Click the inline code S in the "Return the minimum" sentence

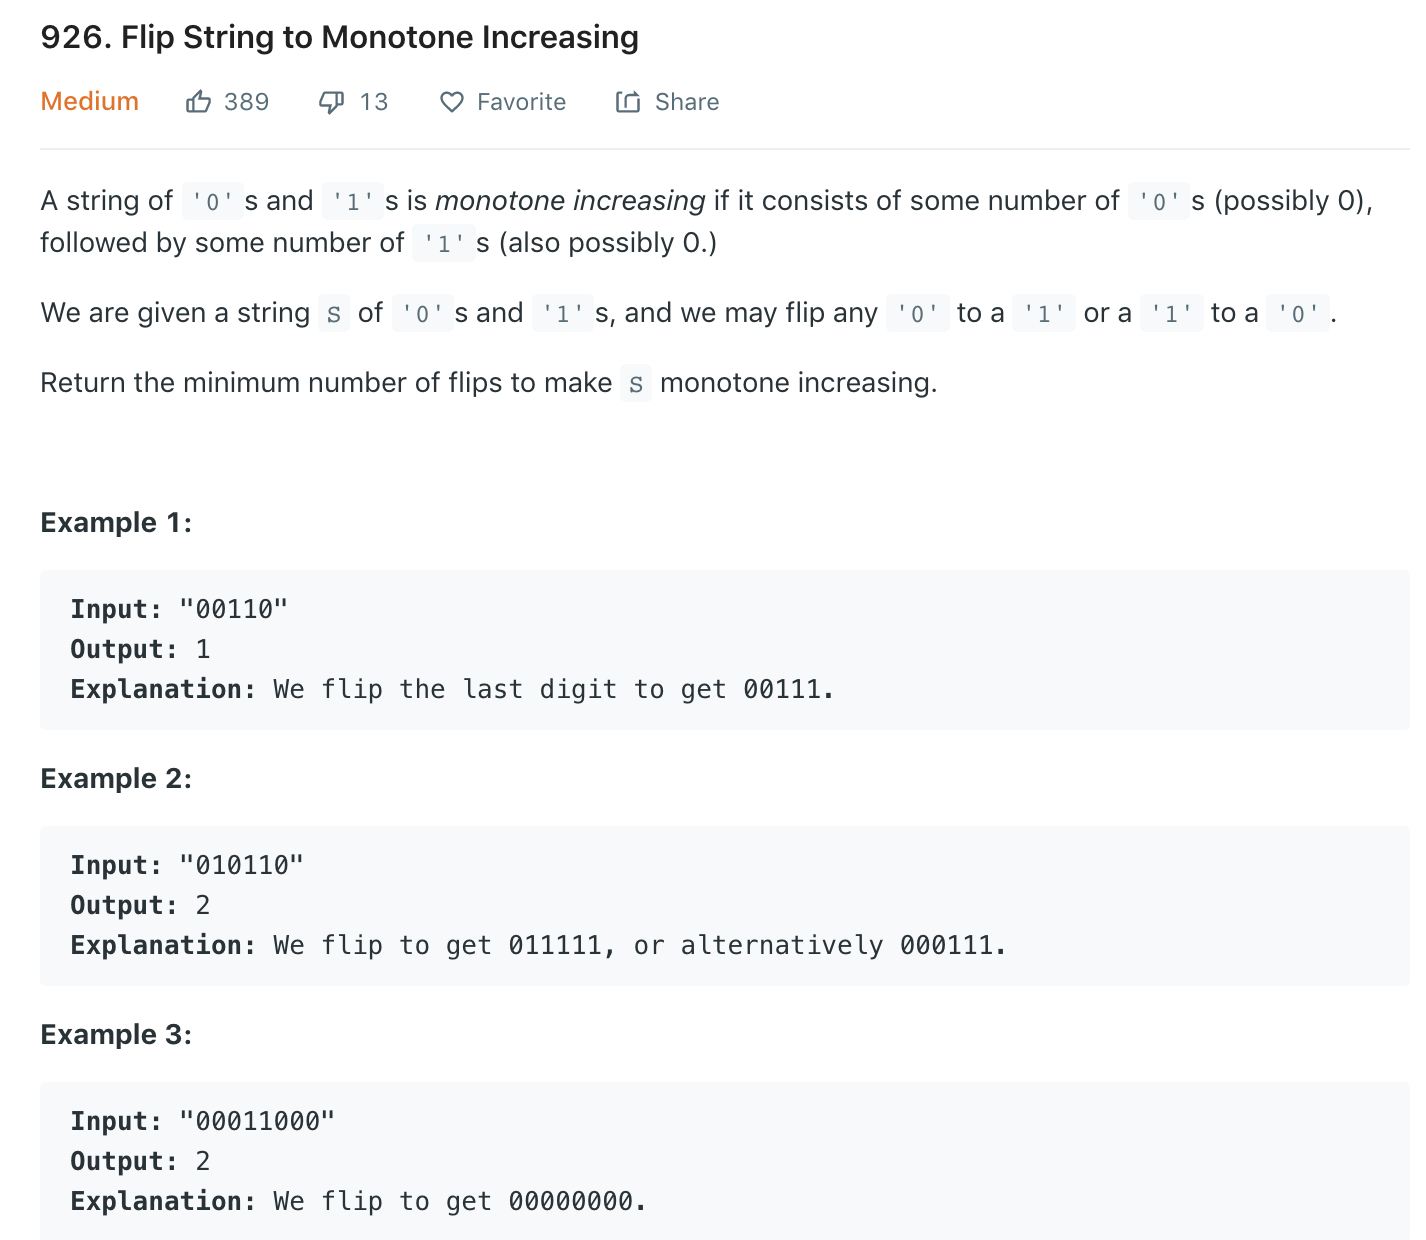click(x=636, y=384)
